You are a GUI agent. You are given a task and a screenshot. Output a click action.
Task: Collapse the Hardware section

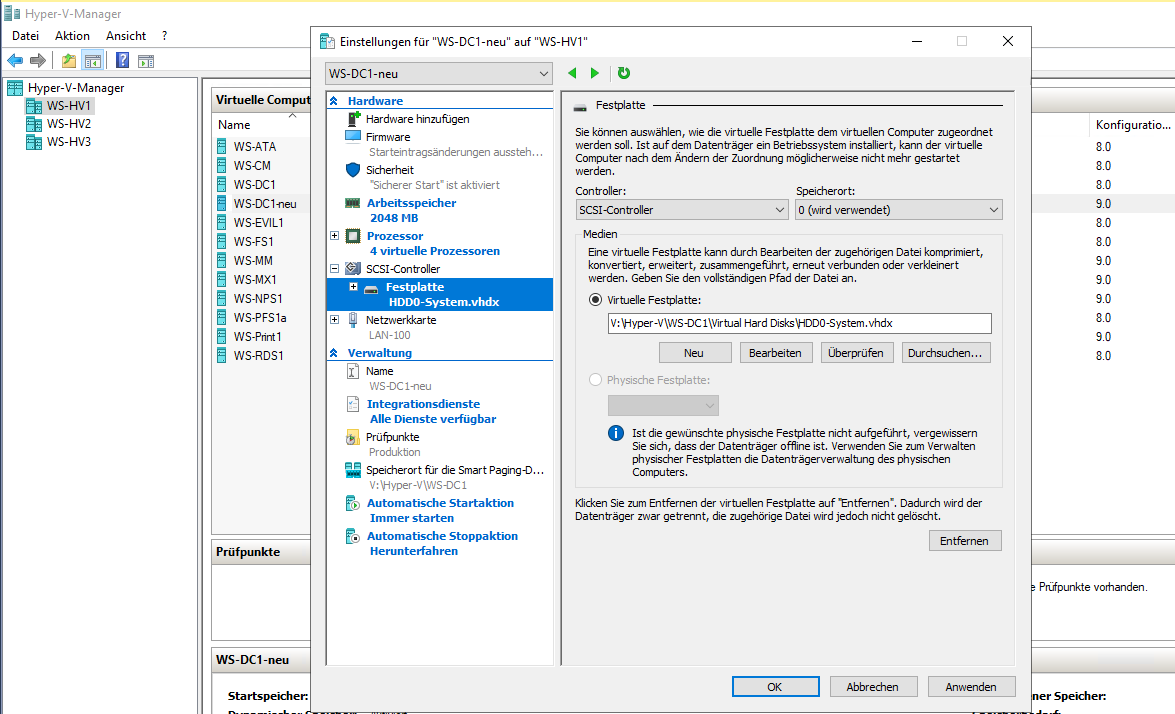coord(334,100)
